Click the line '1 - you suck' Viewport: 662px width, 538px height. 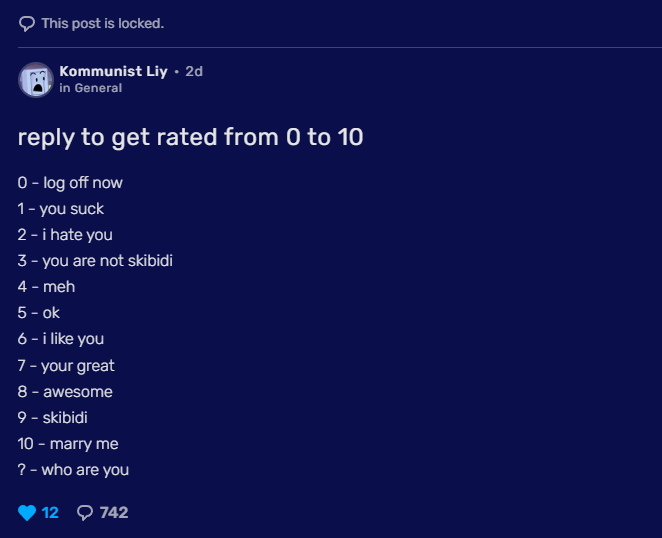[61, 209]
